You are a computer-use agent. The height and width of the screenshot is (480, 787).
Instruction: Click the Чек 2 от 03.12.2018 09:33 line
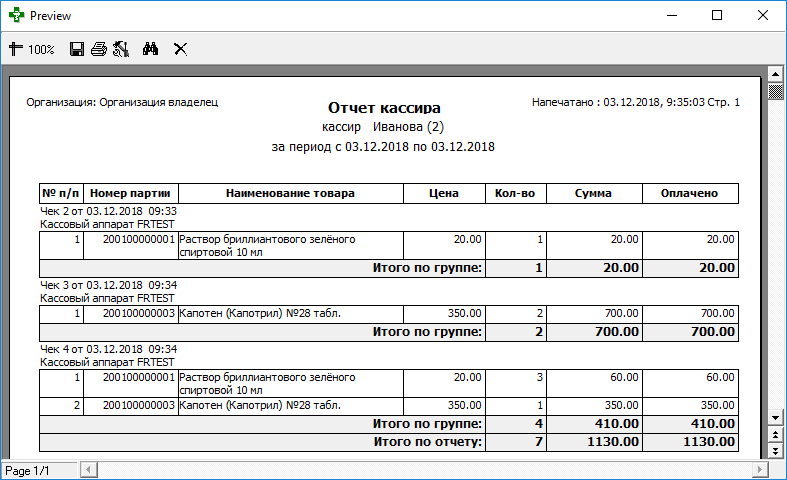point(108,211)
